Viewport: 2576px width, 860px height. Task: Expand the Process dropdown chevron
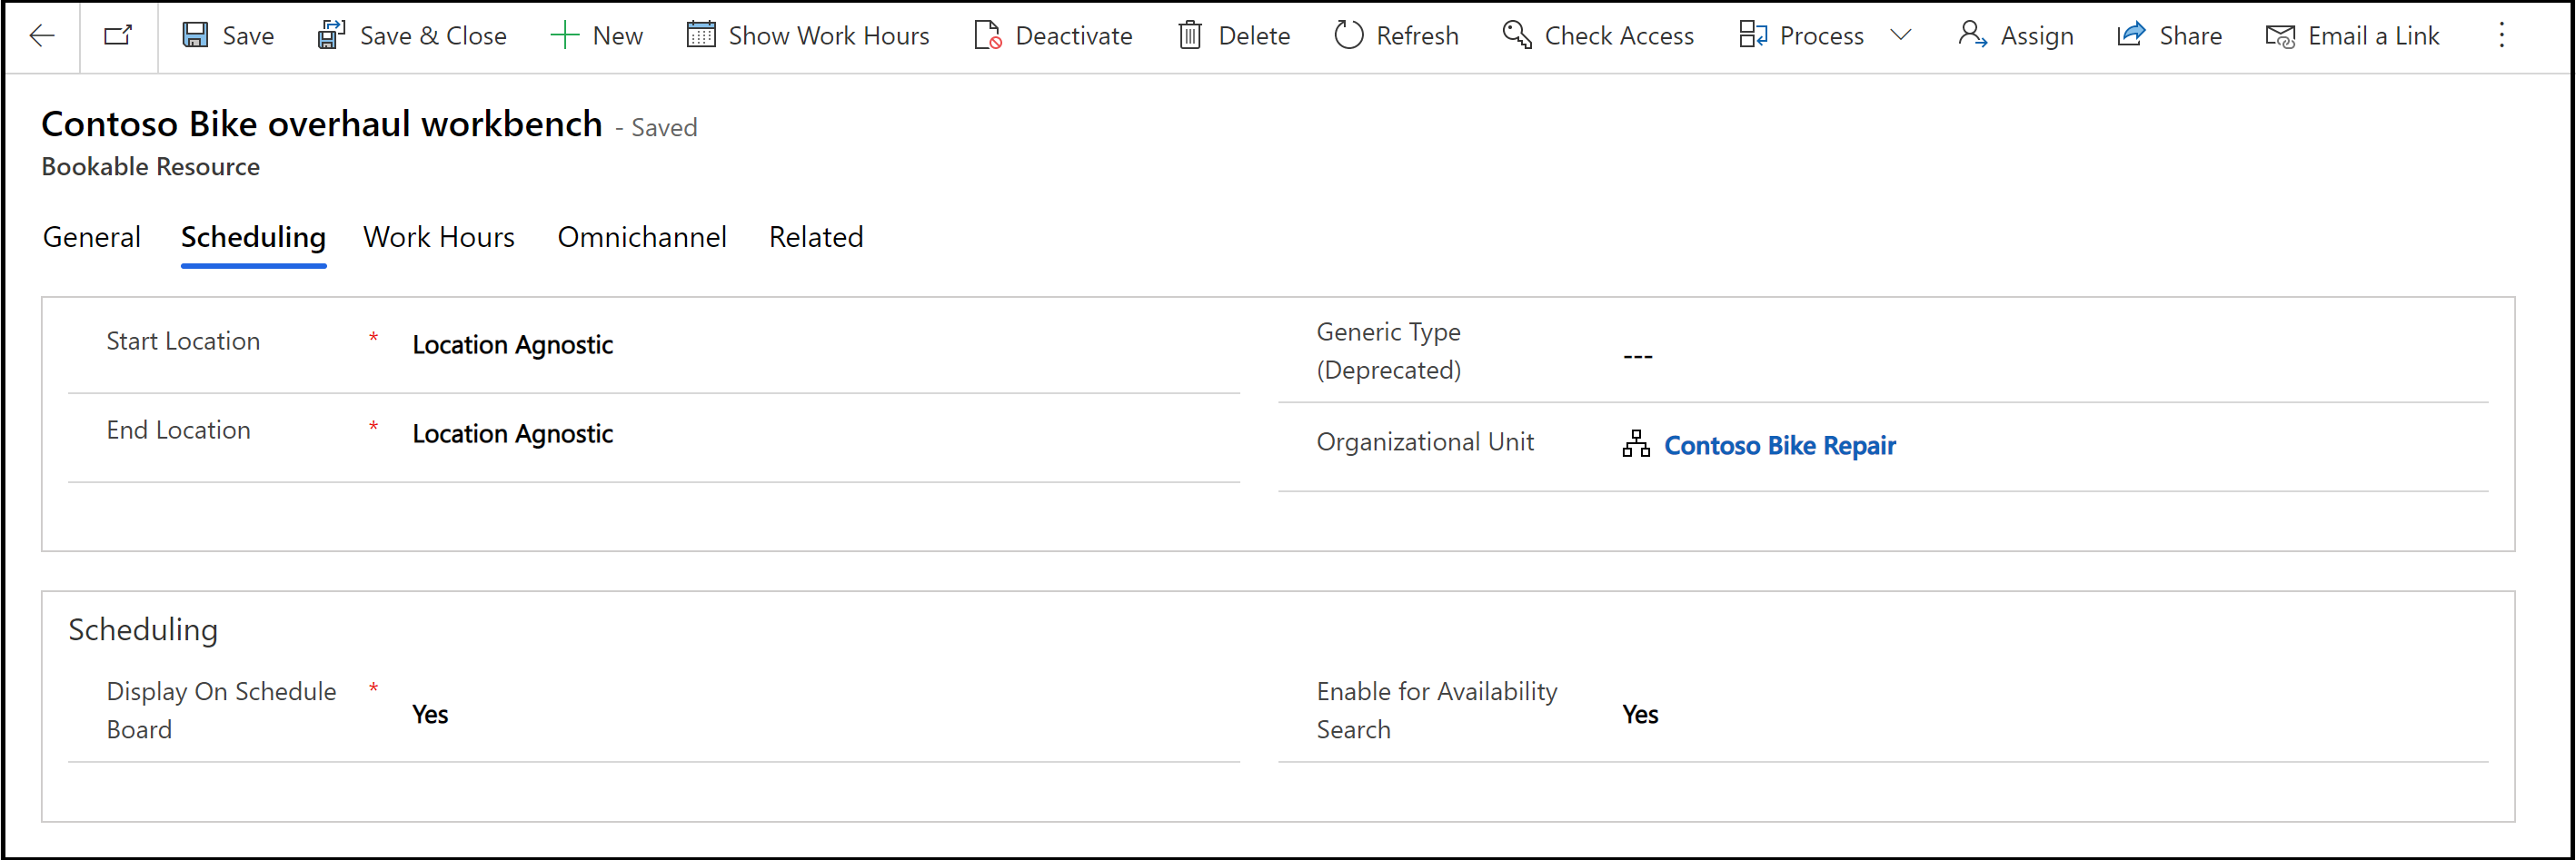pos(1901,36)
